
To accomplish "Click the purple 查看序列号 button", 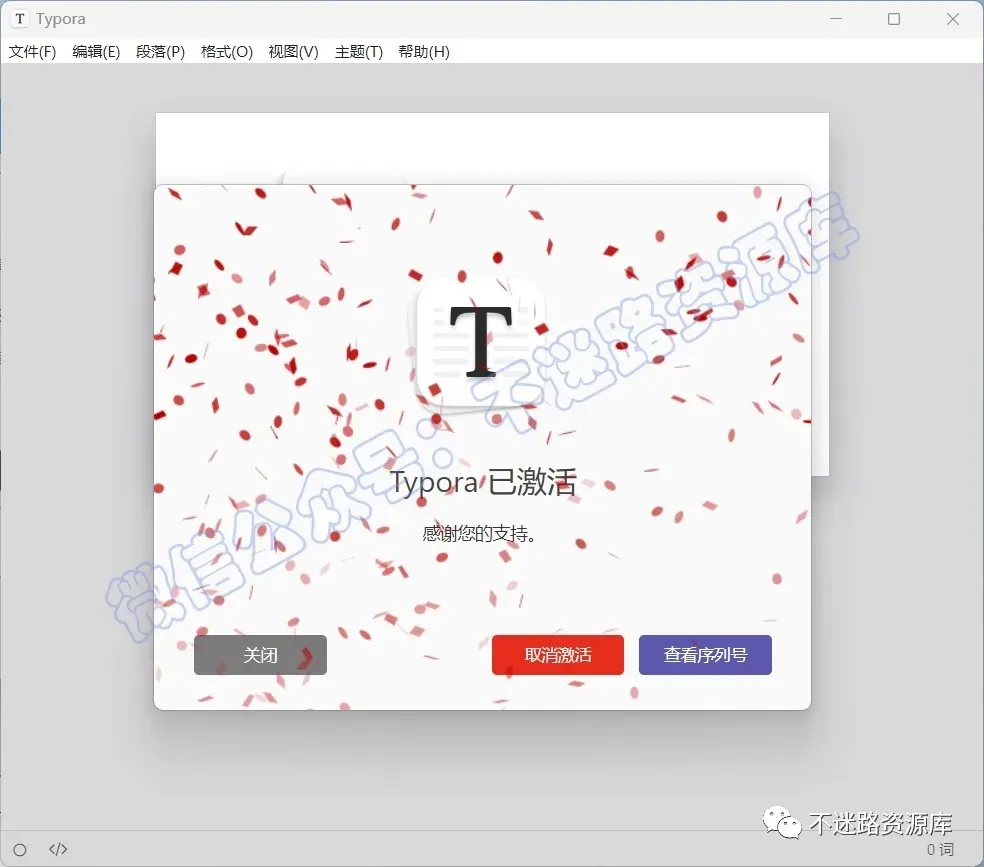I will [x=705, y=655].
